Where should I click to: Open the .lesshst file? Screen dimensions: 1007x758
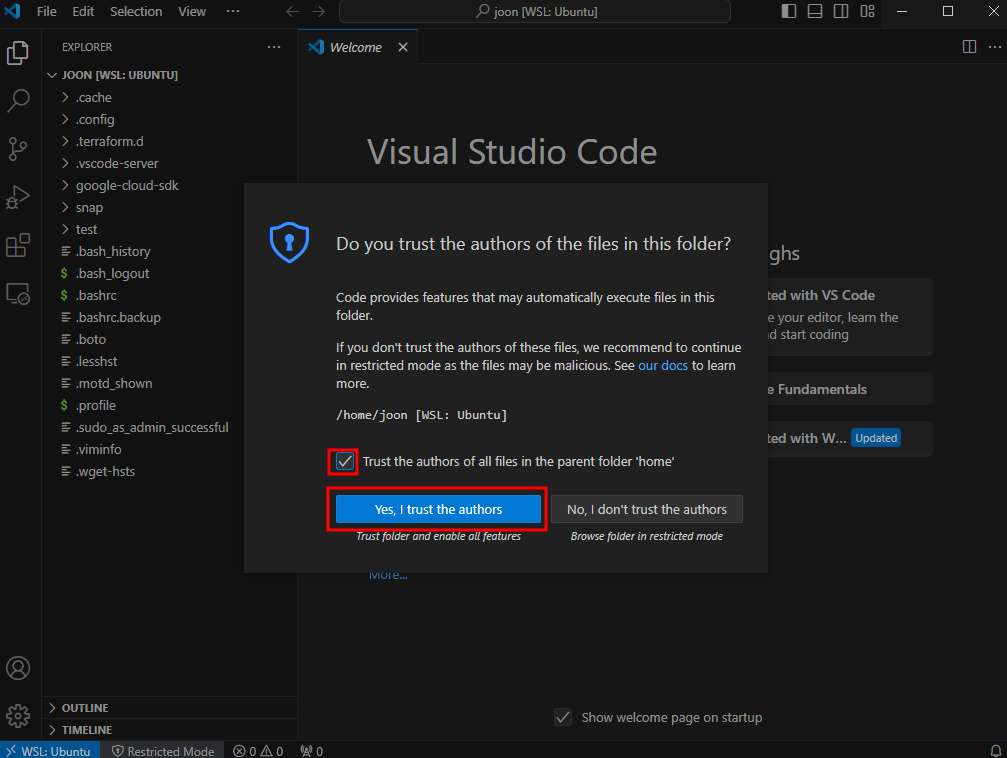point(170,362)
